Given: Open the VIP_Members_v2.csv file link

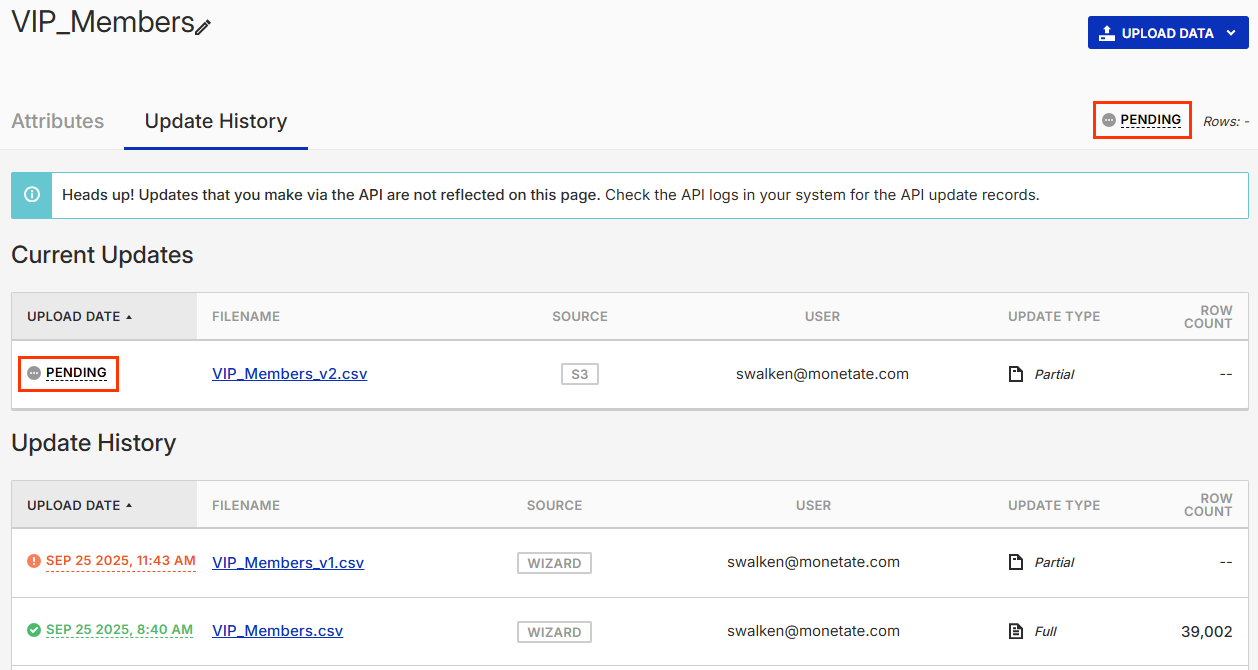Looking at the screenshot, I should point(289,374).
